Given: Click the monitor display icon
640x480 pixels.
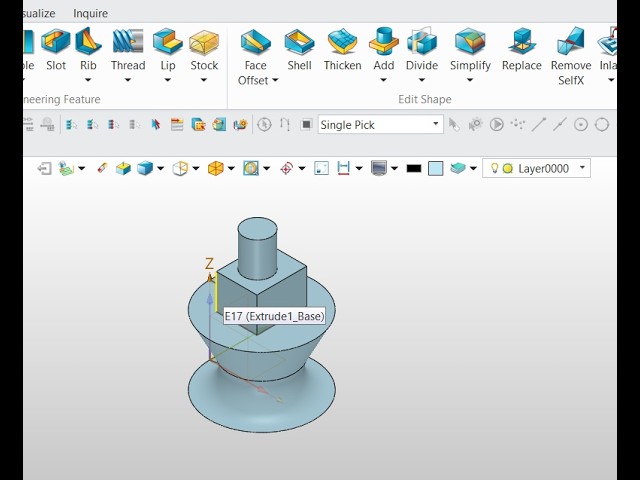Looking at the screenshot, I should pos(379,168).
